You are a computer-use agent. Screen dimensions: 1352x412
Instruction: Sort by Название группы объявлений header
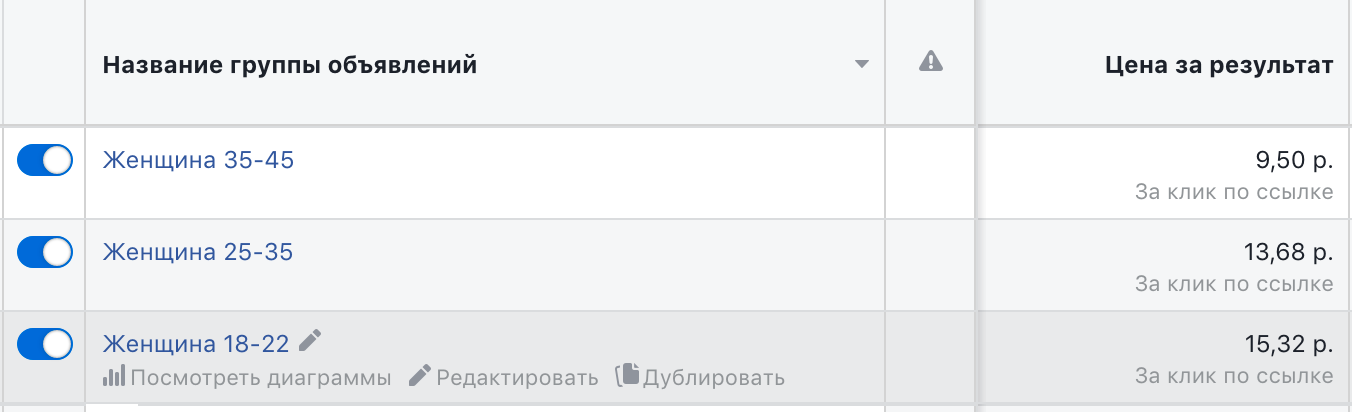pyautogui.click(x=290, y=66)
